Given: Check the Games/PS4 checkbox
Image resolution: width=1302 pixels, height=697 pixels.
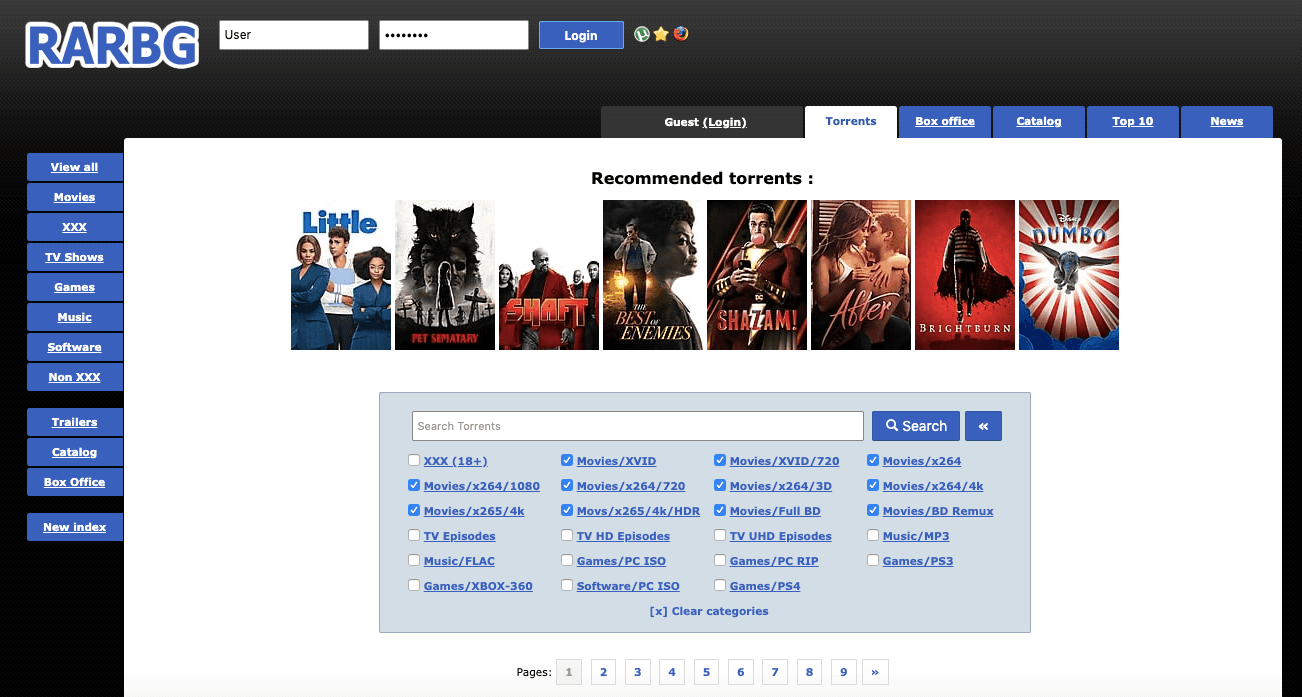Looking at the screenshot, I should click(720, 586).
